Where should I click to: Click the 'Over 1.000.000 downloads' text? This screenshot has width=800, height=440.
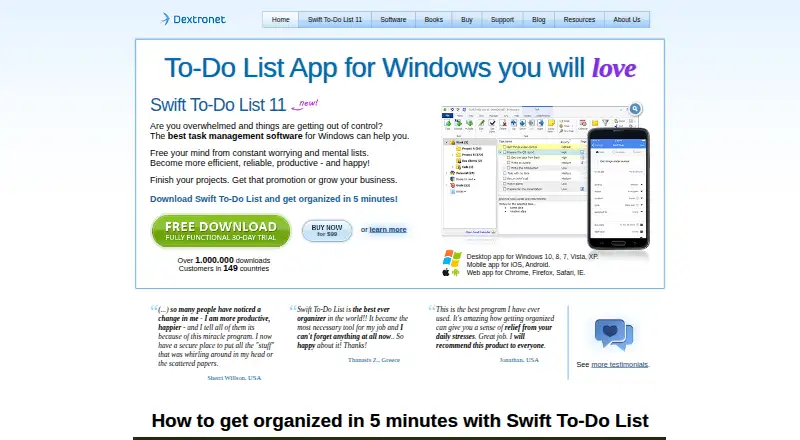pos(224,260)
